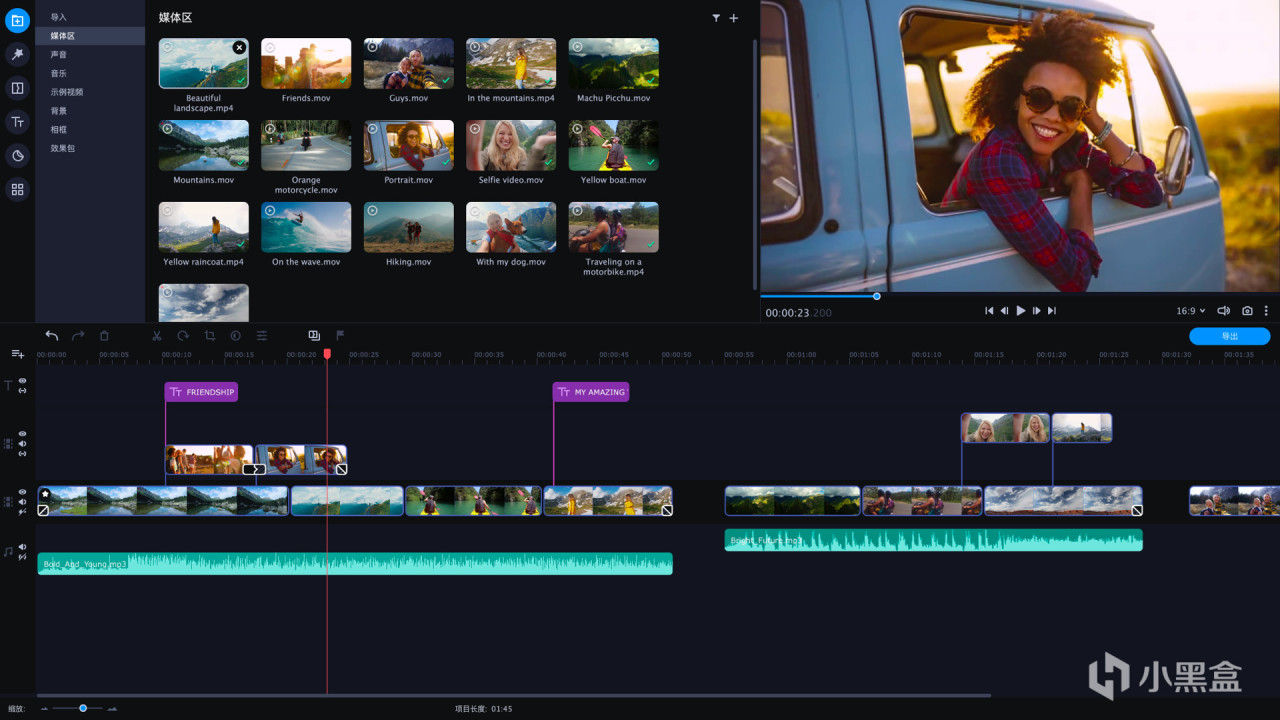Select the Friends.mov thumbnail
The image size is (1280, 720).
[306, 63]
